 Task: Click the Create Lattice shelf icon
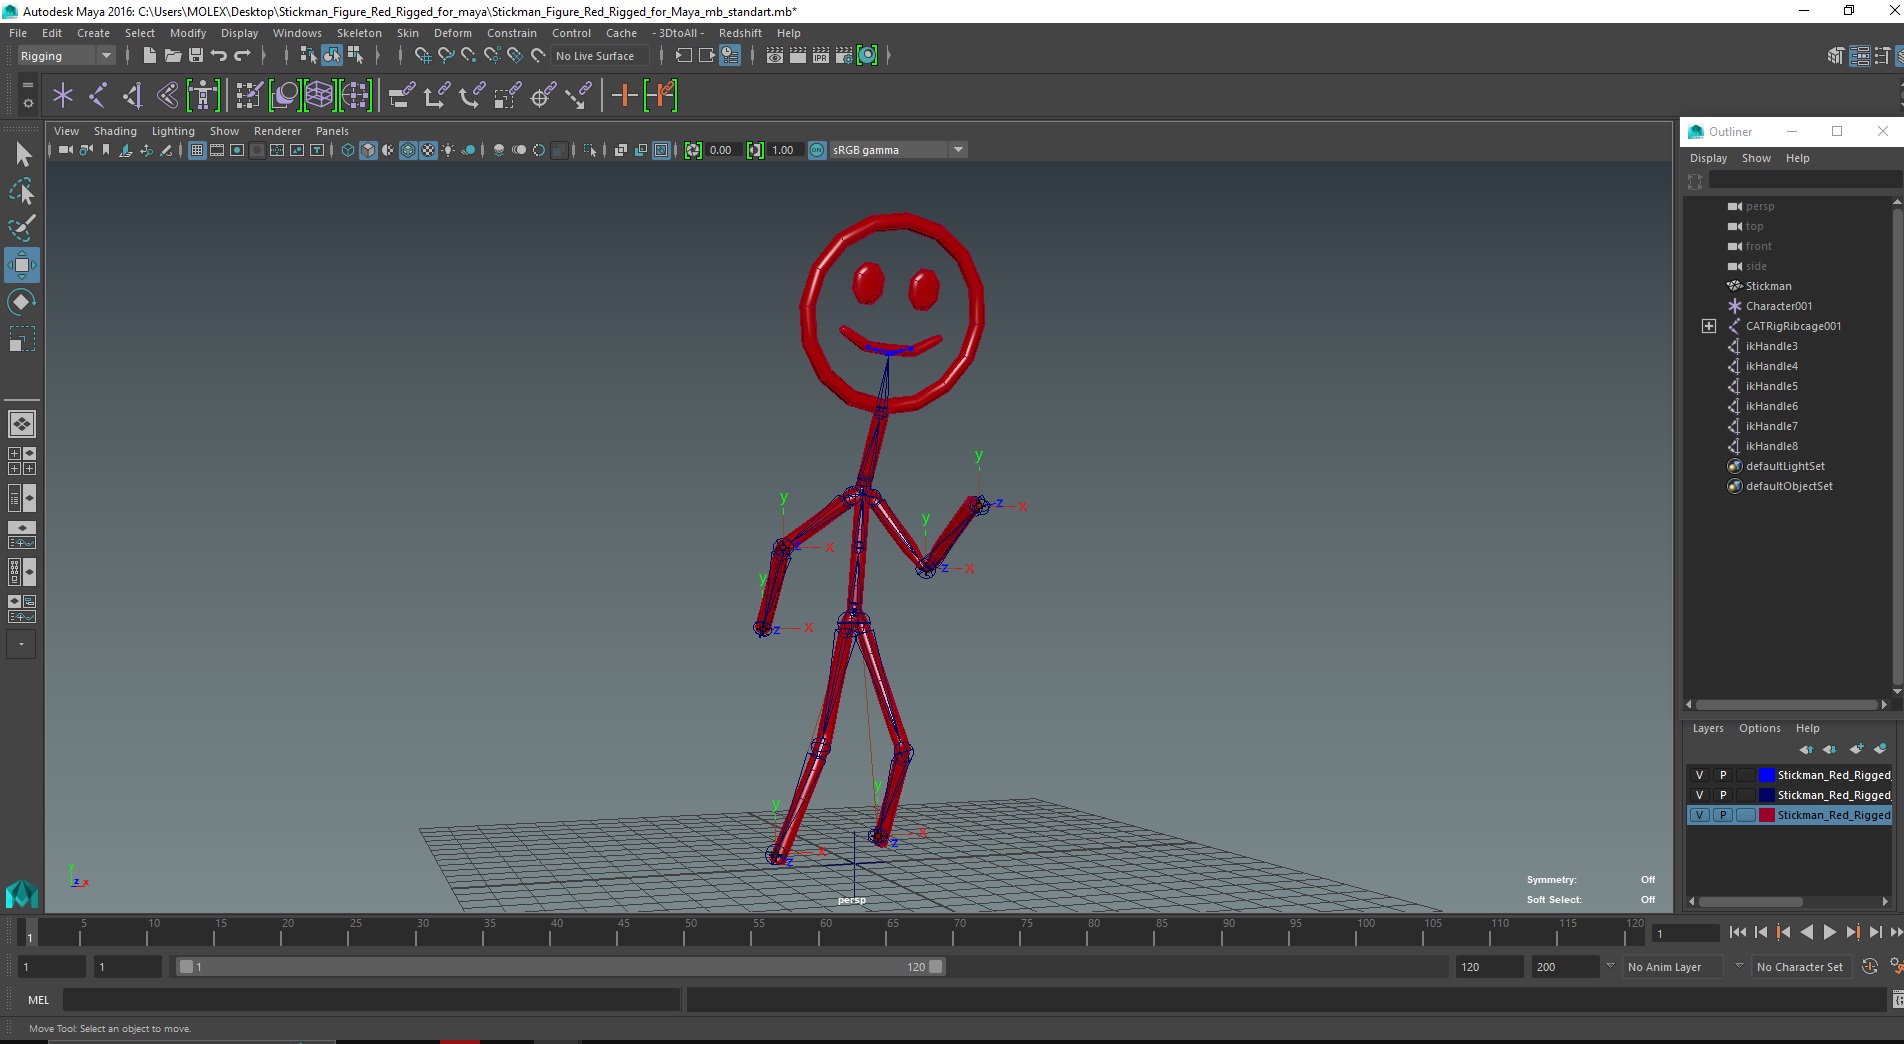pos(319,96)
